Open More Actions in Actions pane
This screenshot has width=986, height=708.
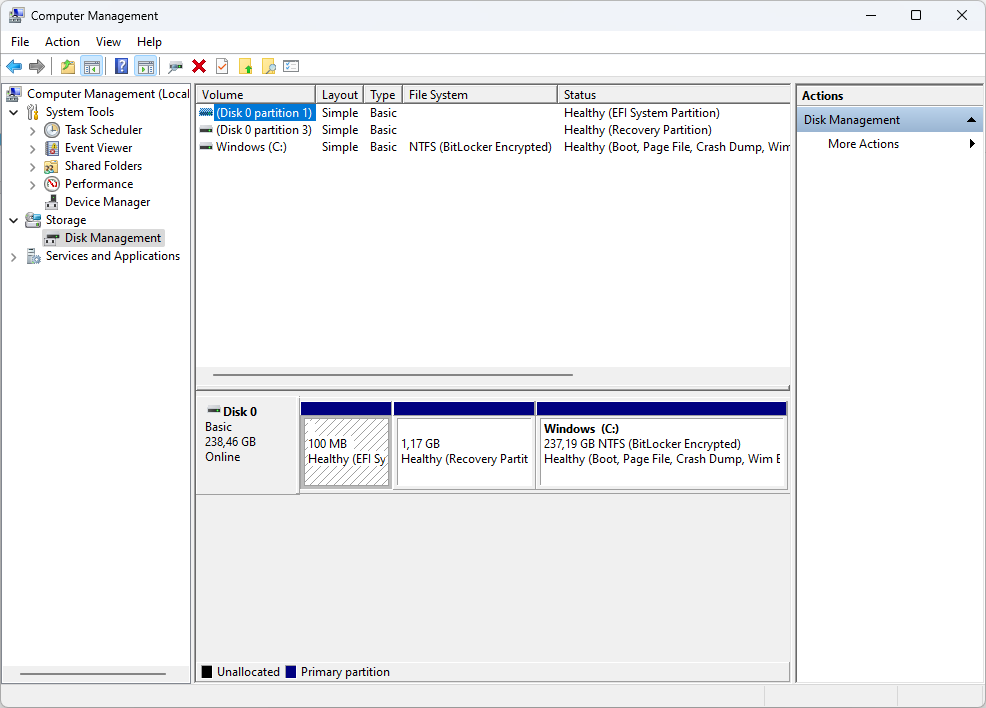863,144
